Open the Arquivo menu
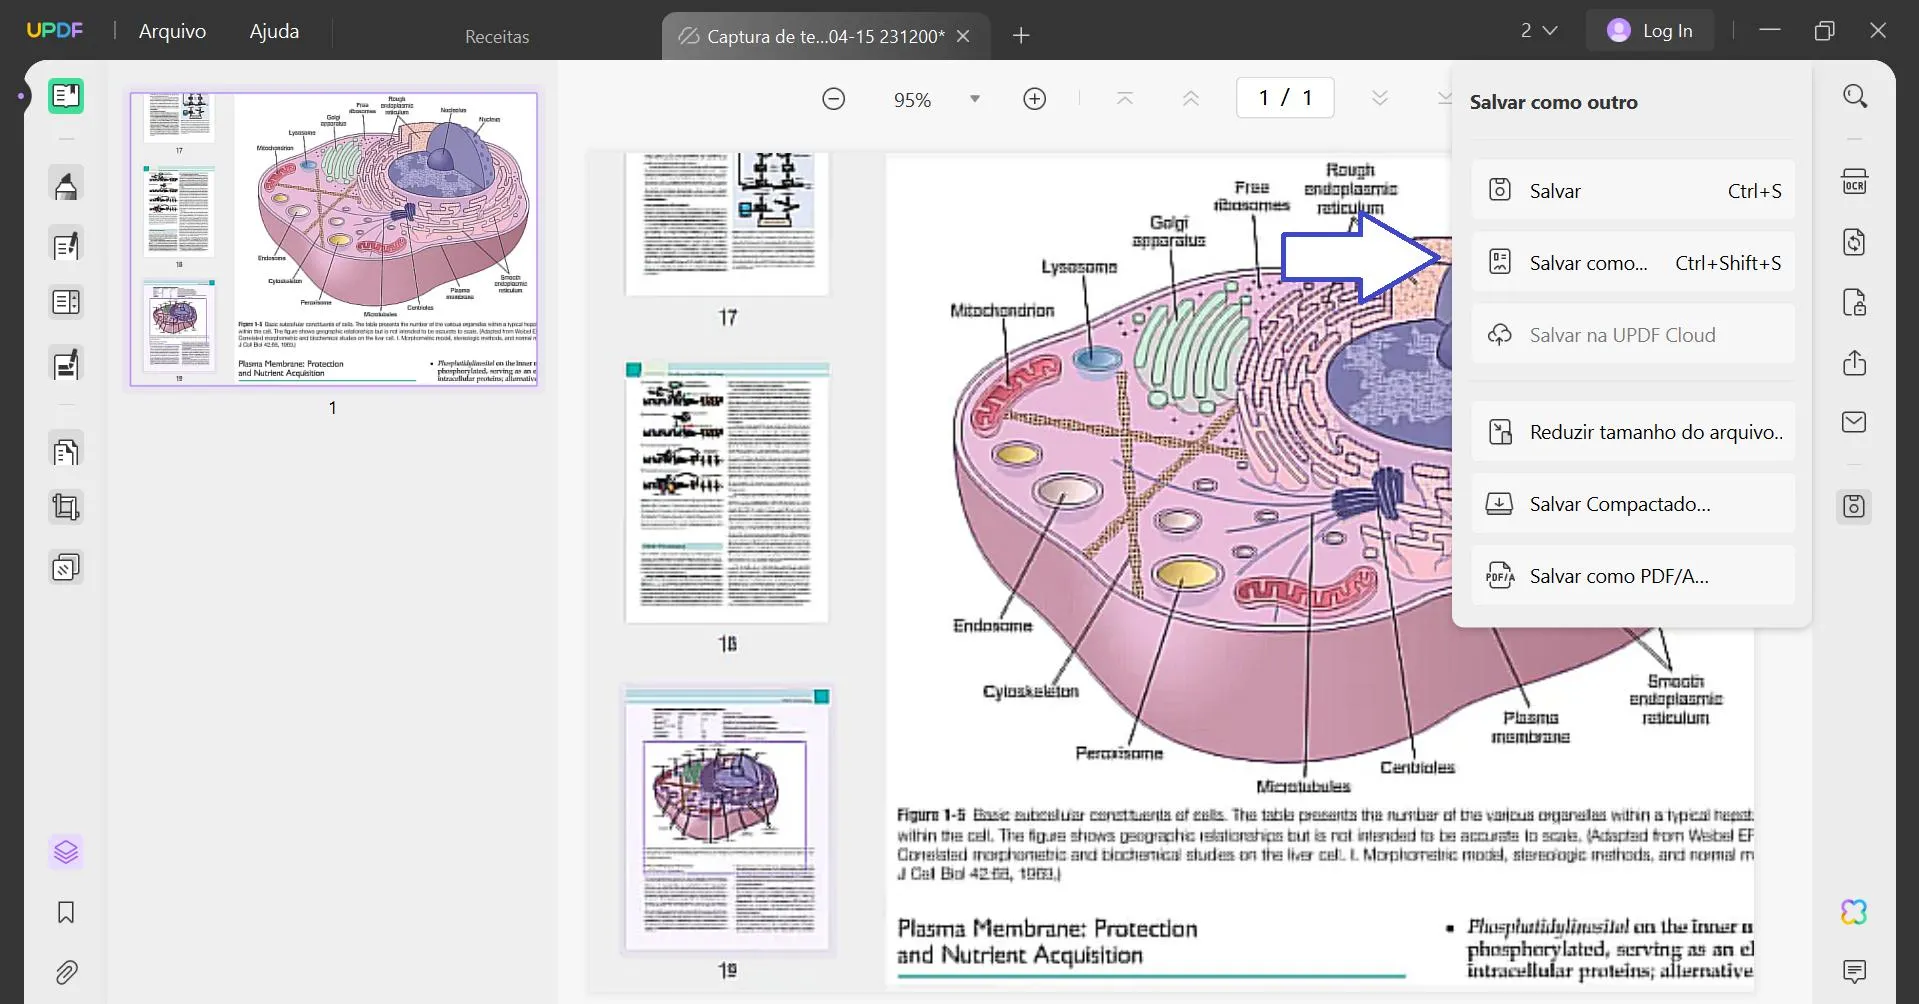 171,30
